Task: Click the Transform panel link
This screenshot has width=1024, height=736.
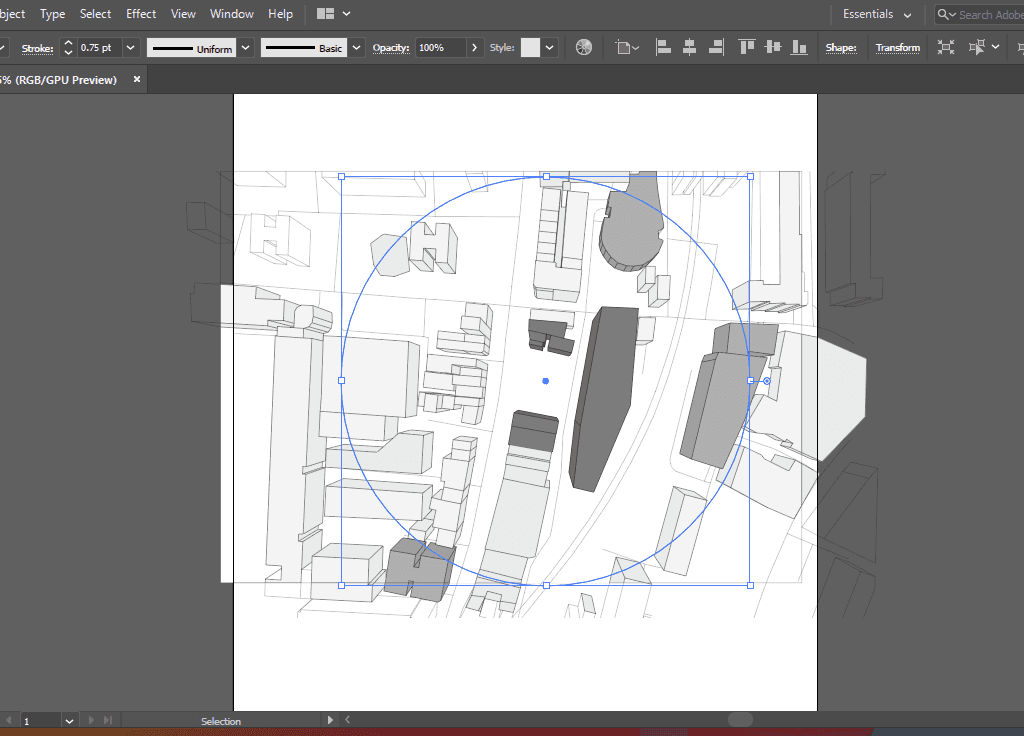Action: click(x=897, y=48)
